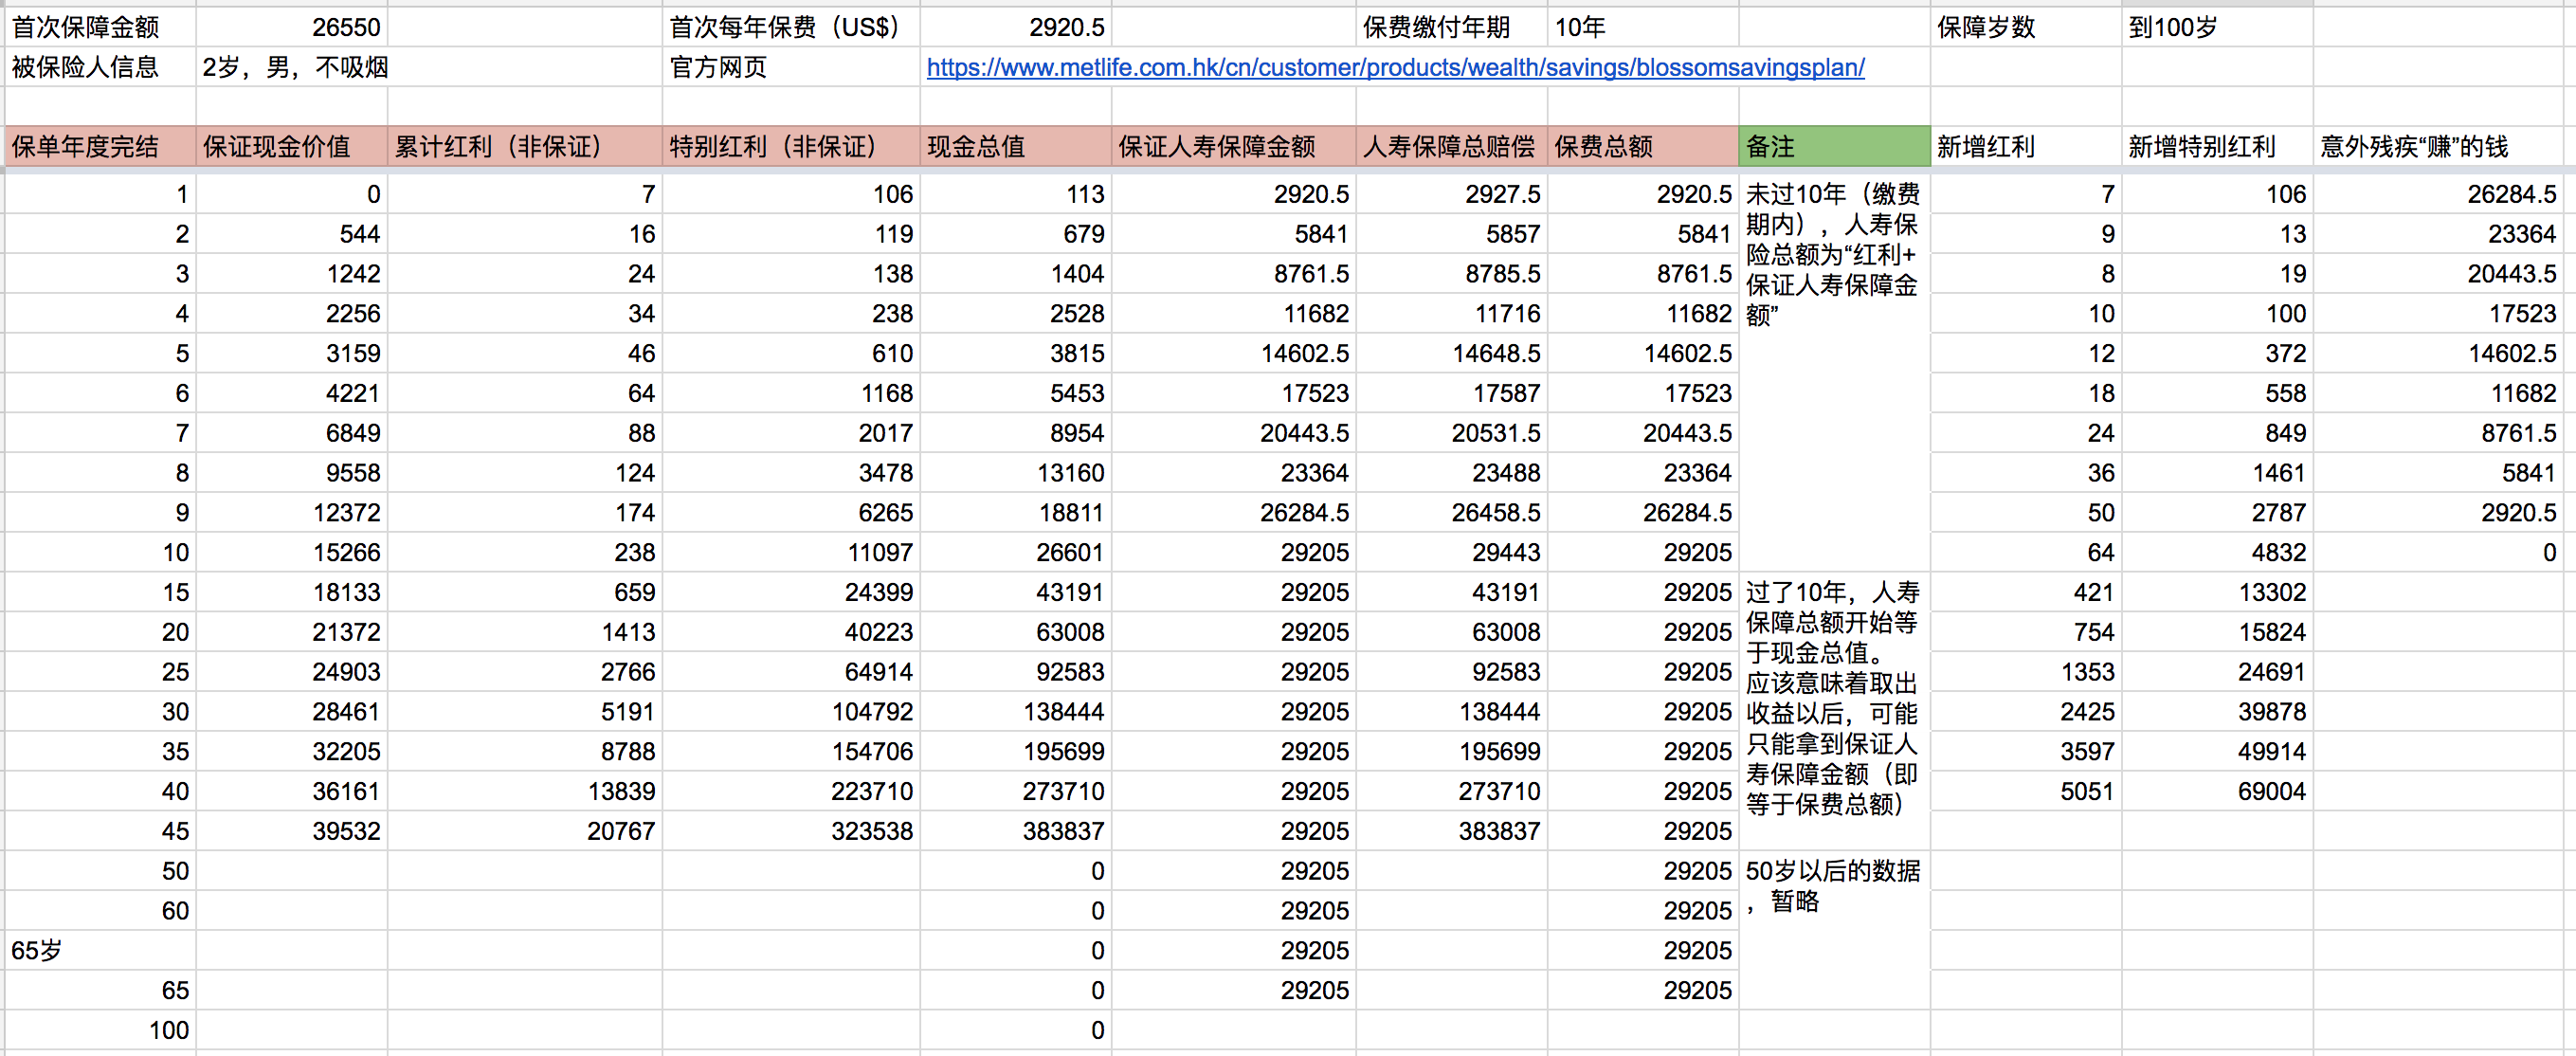The height and width of the screenshot is (1056, 2576).
Task: Click the cell reading 2岁，男，不吸烟
Action: 294,68
